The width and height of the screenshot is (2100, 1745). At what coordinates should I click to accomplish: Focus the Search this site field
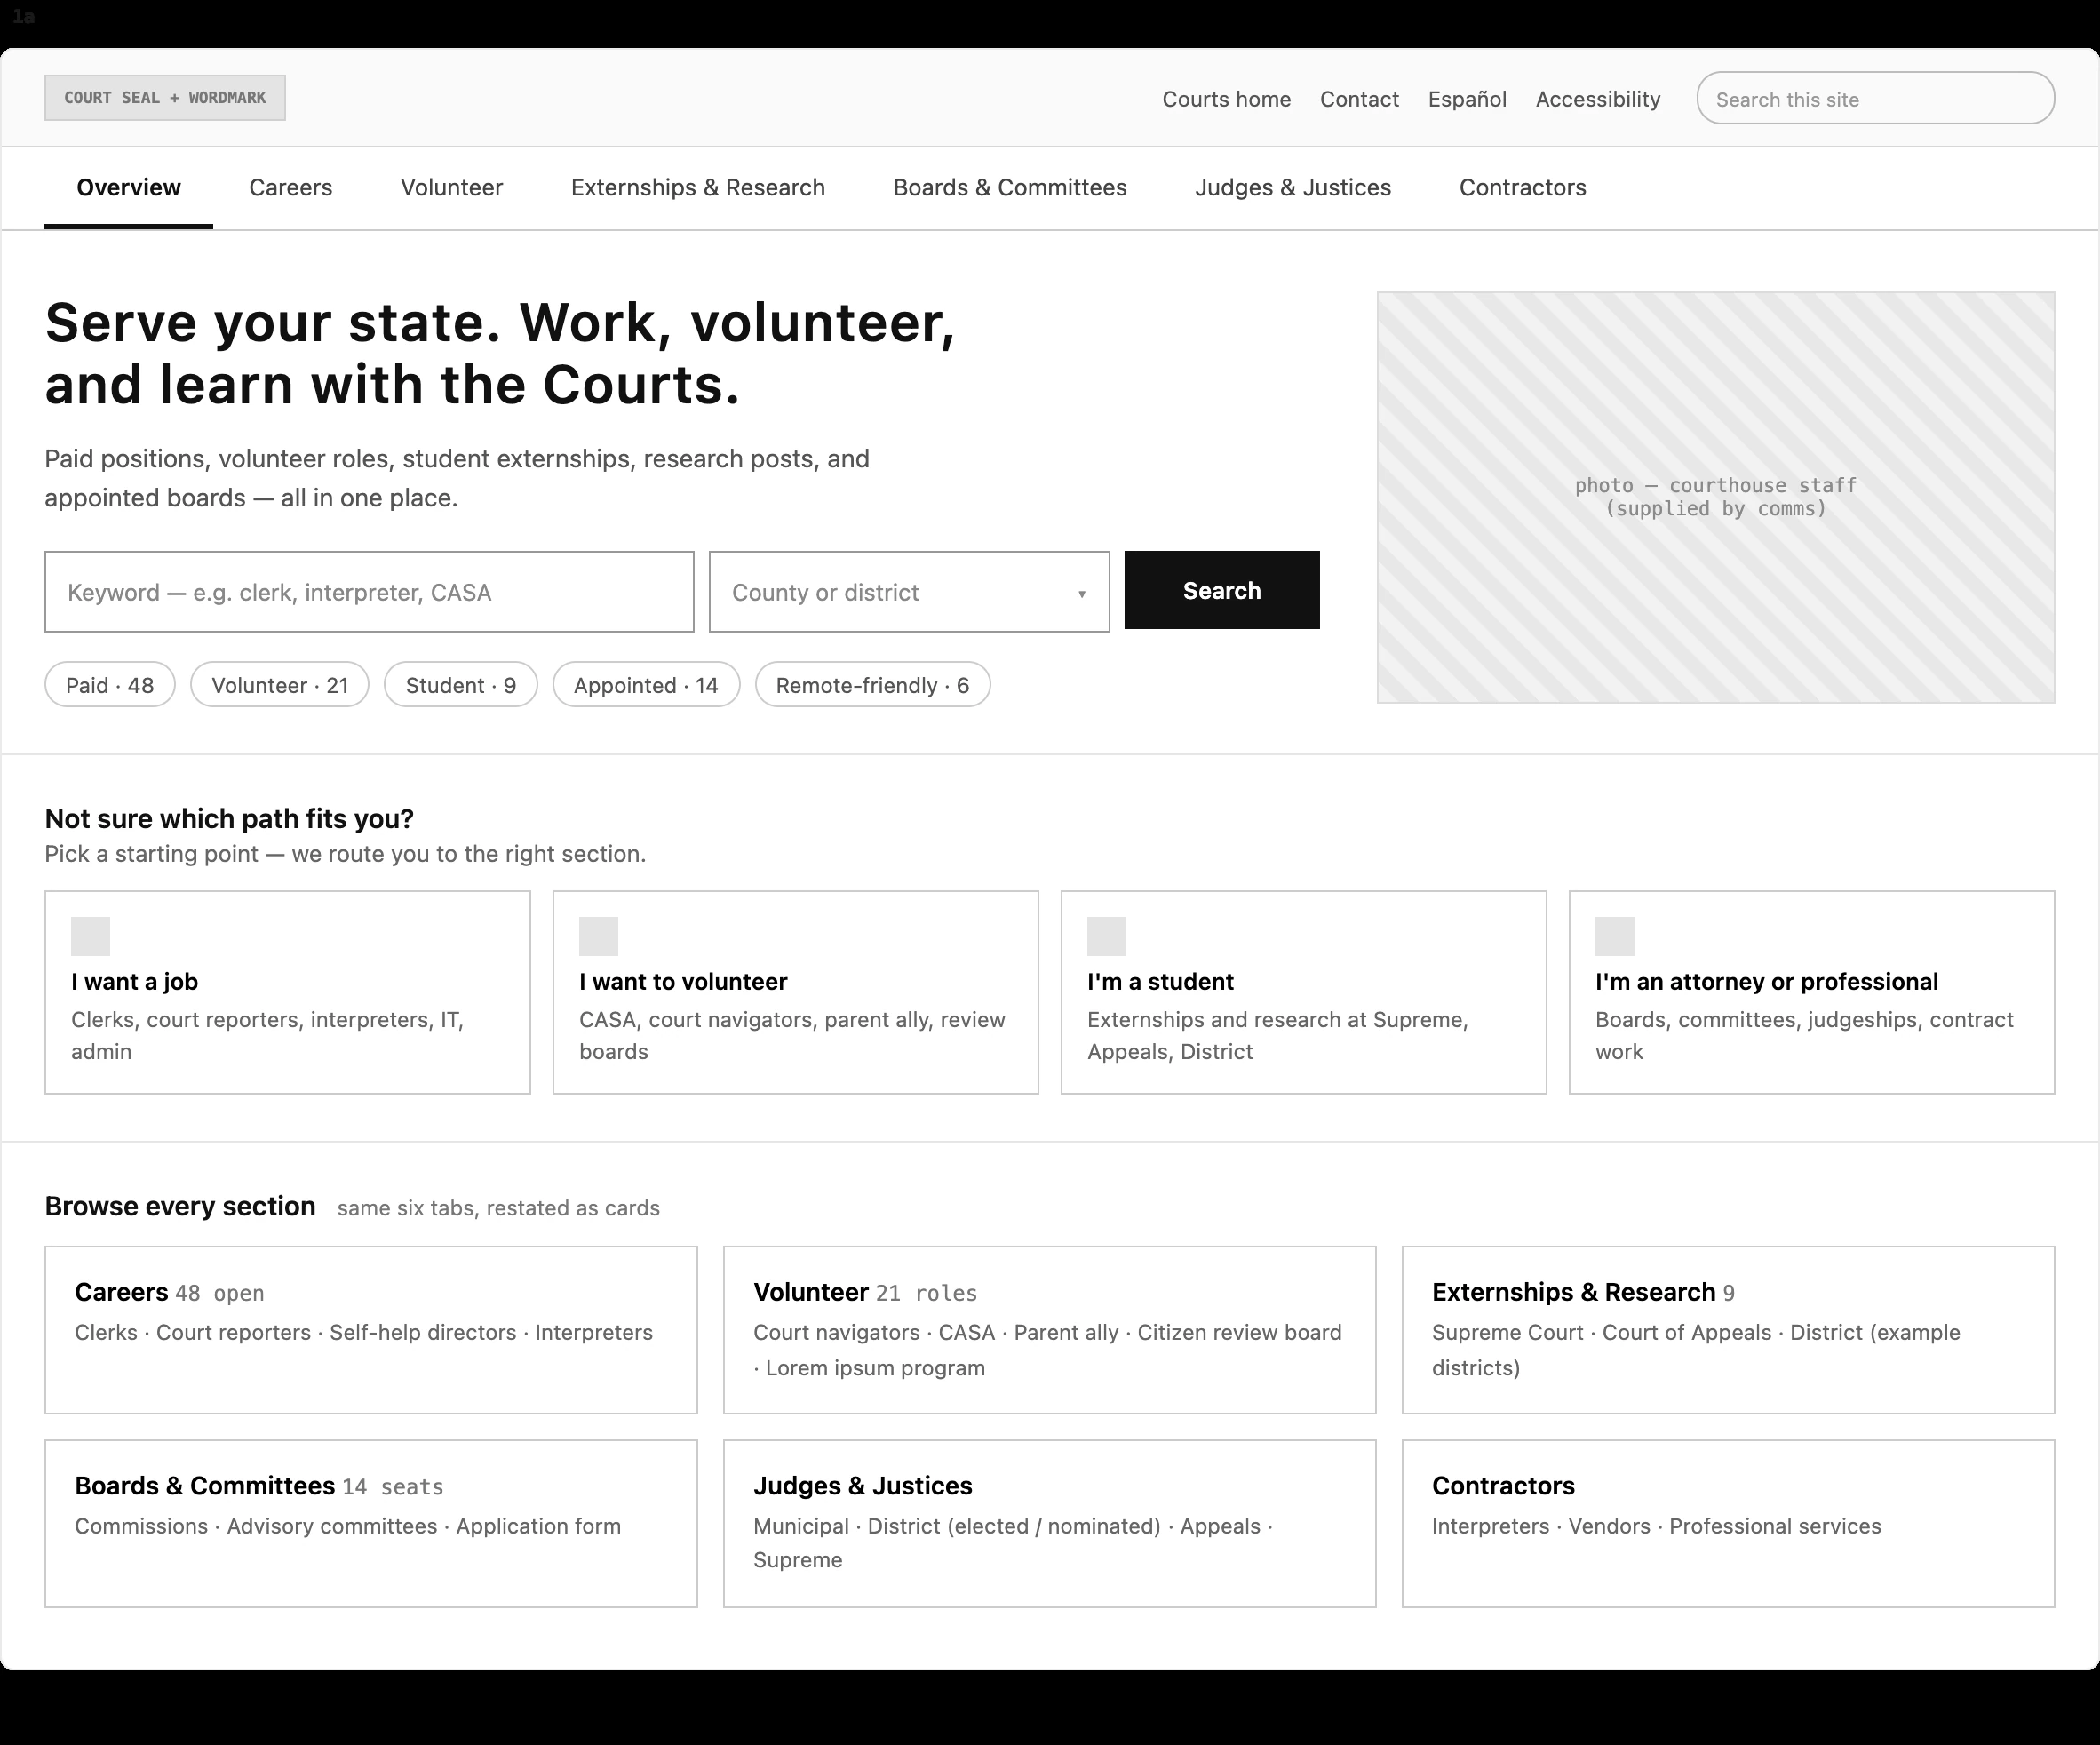1876,98
